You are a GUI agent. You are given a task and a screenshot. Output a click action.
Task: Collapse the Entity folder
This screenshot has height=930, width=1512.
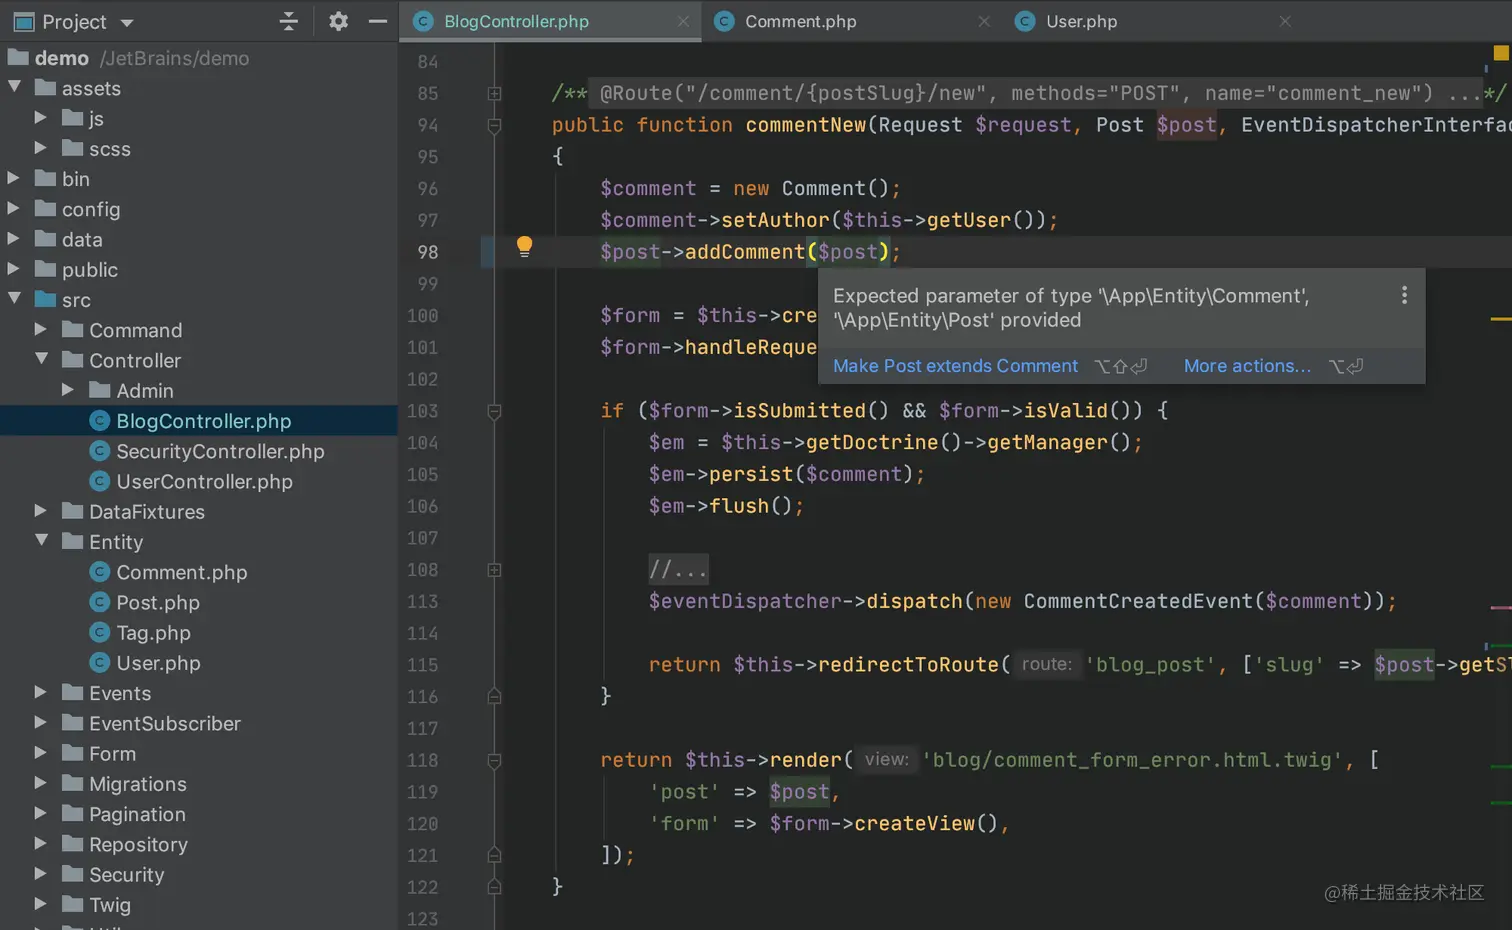point(41,541)
